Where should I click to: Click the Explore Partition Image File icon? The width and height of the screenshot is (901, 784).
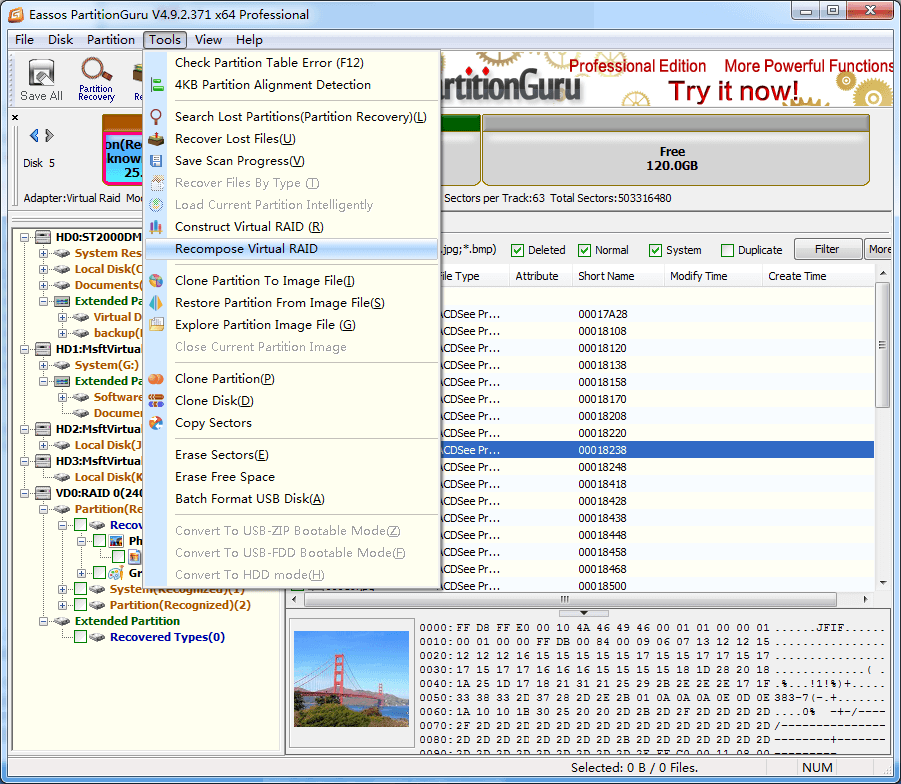tap(156, 325)
